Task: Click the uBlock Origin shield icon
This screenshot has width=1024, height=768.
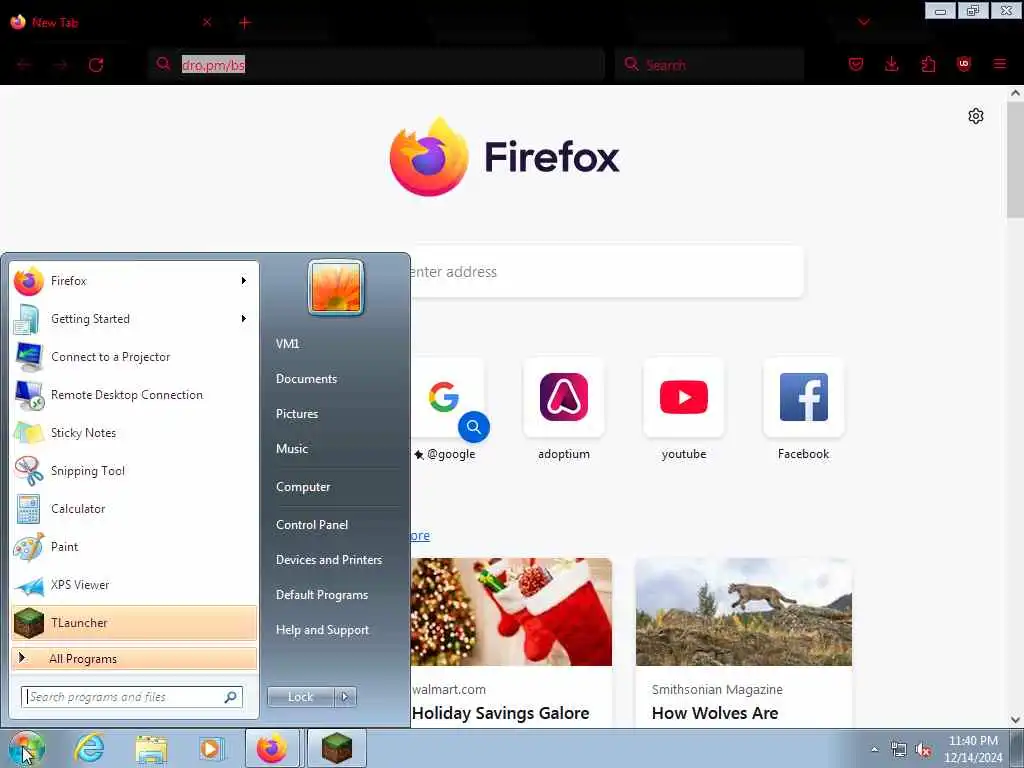Action: point(963,64)
